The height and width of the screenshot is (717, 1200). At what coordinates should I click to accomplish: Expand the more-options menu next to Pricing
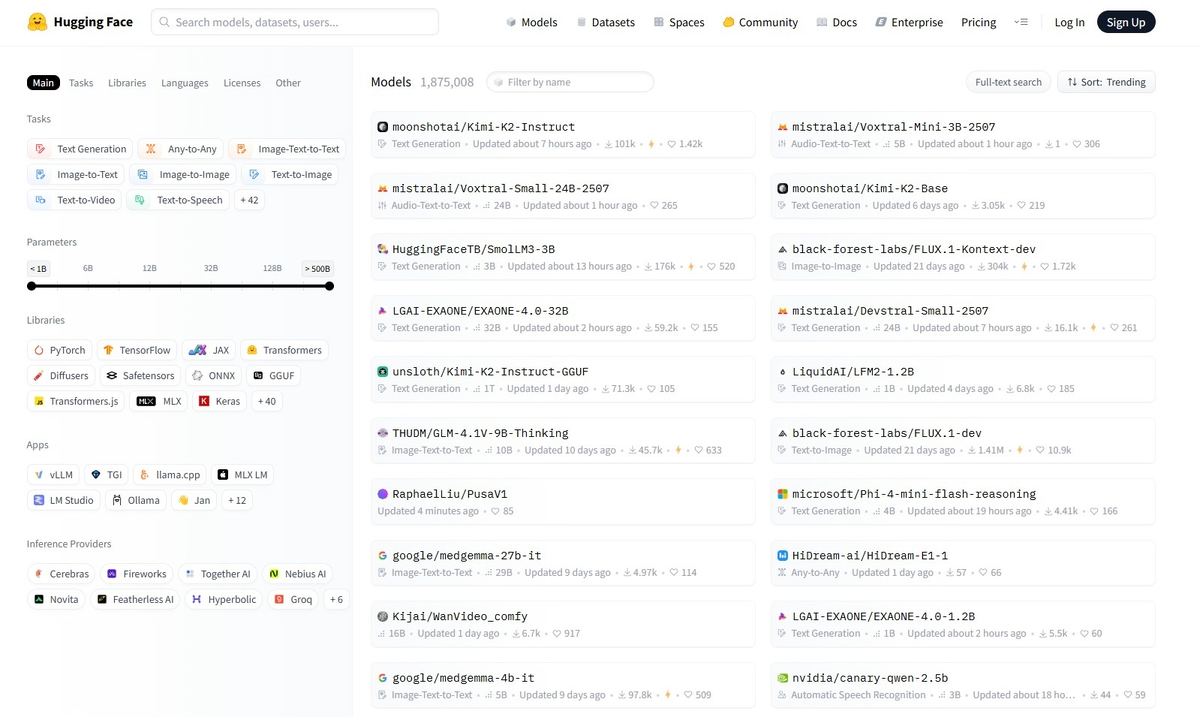1020,22
